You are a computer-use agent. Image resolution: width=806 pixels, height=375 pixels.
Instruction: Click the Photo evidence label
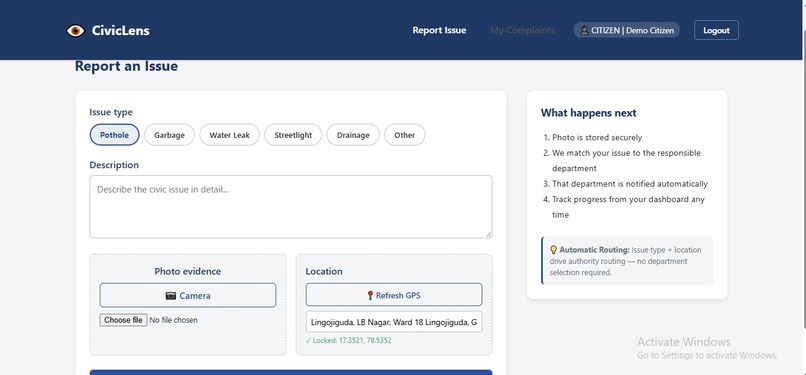188,271
